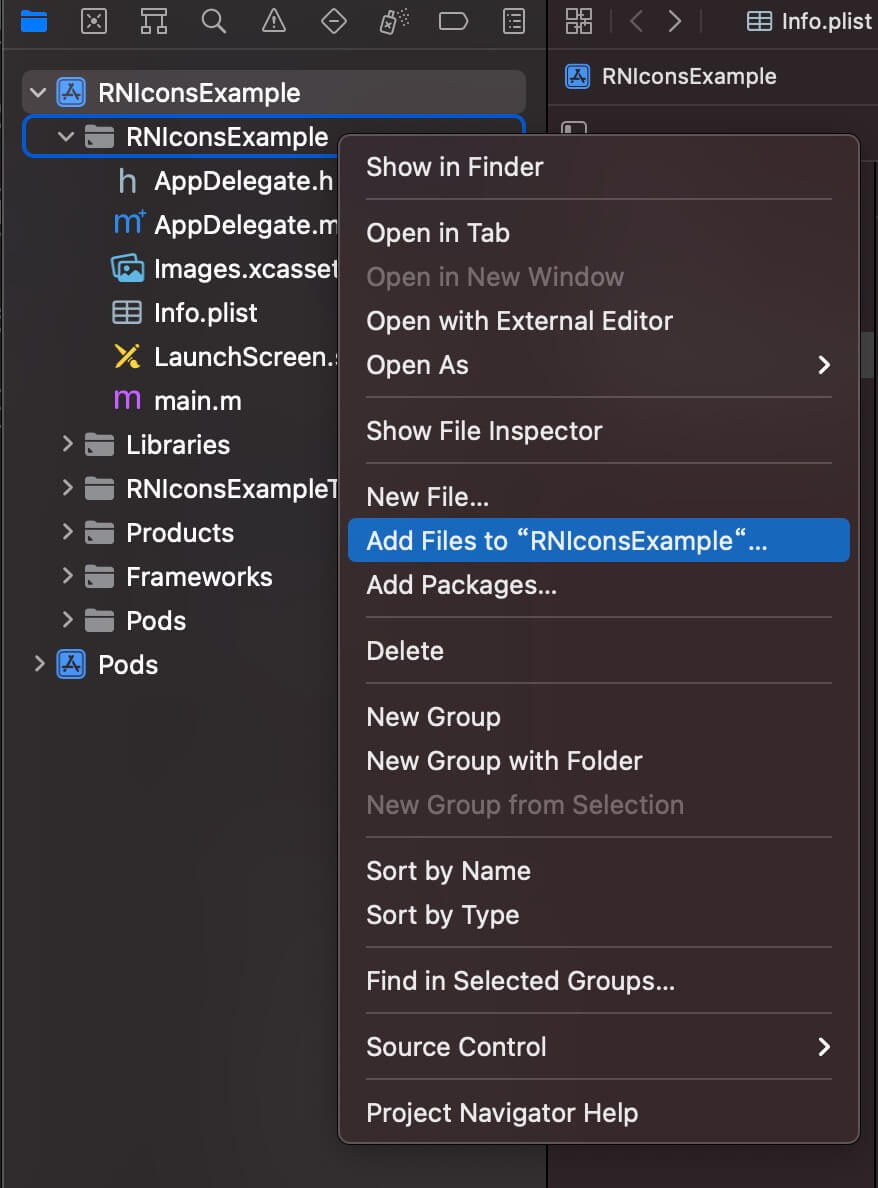Viewport: 878px width, 1188px height.
Task: Click New Group with Folder
Action: (x=504, y=761)
